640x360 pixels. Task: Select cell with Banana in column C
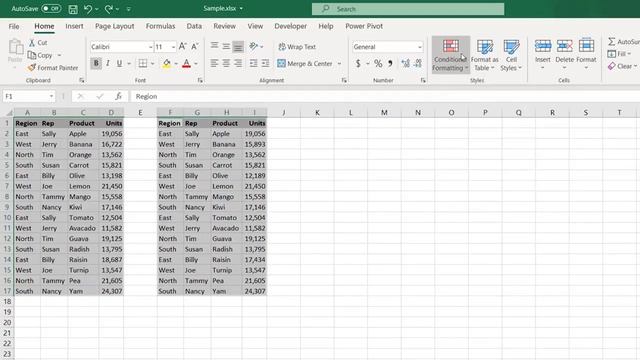[x=83, y=144]
